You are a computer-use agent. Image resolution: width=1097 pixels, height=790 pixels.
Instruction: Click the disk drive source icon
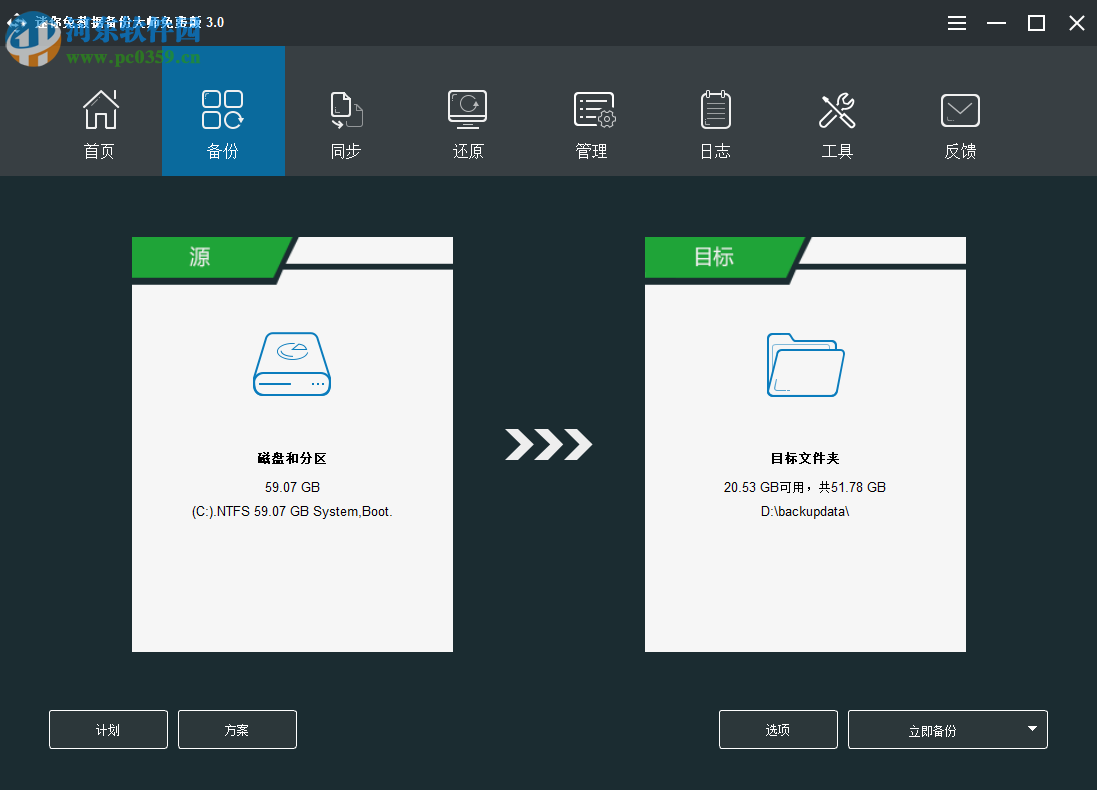coord(292,364)
